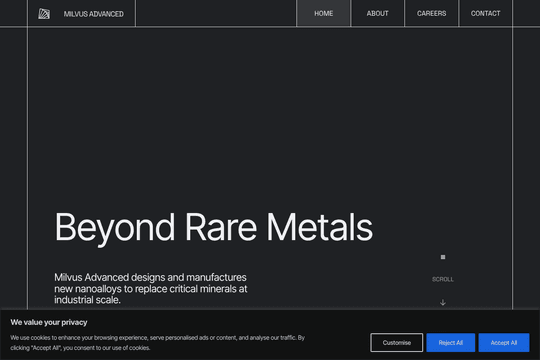Click the 'We use cookies' notice text
This screenshot has height=360, width=540.
click(x=157, y=343)
